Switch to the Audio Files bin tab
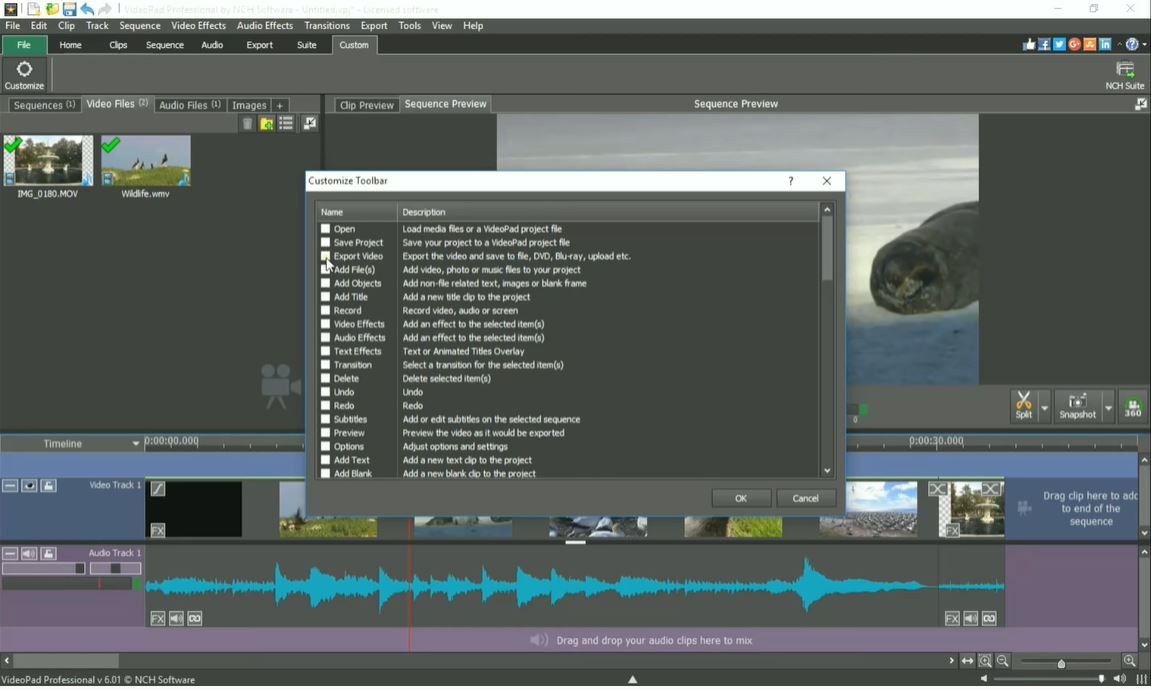Viewport: 1151px width, 690px height. (189, 105)
